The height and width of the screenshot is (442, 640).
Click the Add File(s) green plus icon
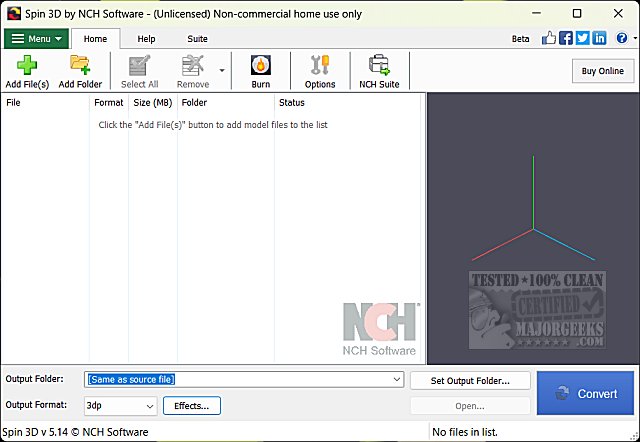point(27,65)
